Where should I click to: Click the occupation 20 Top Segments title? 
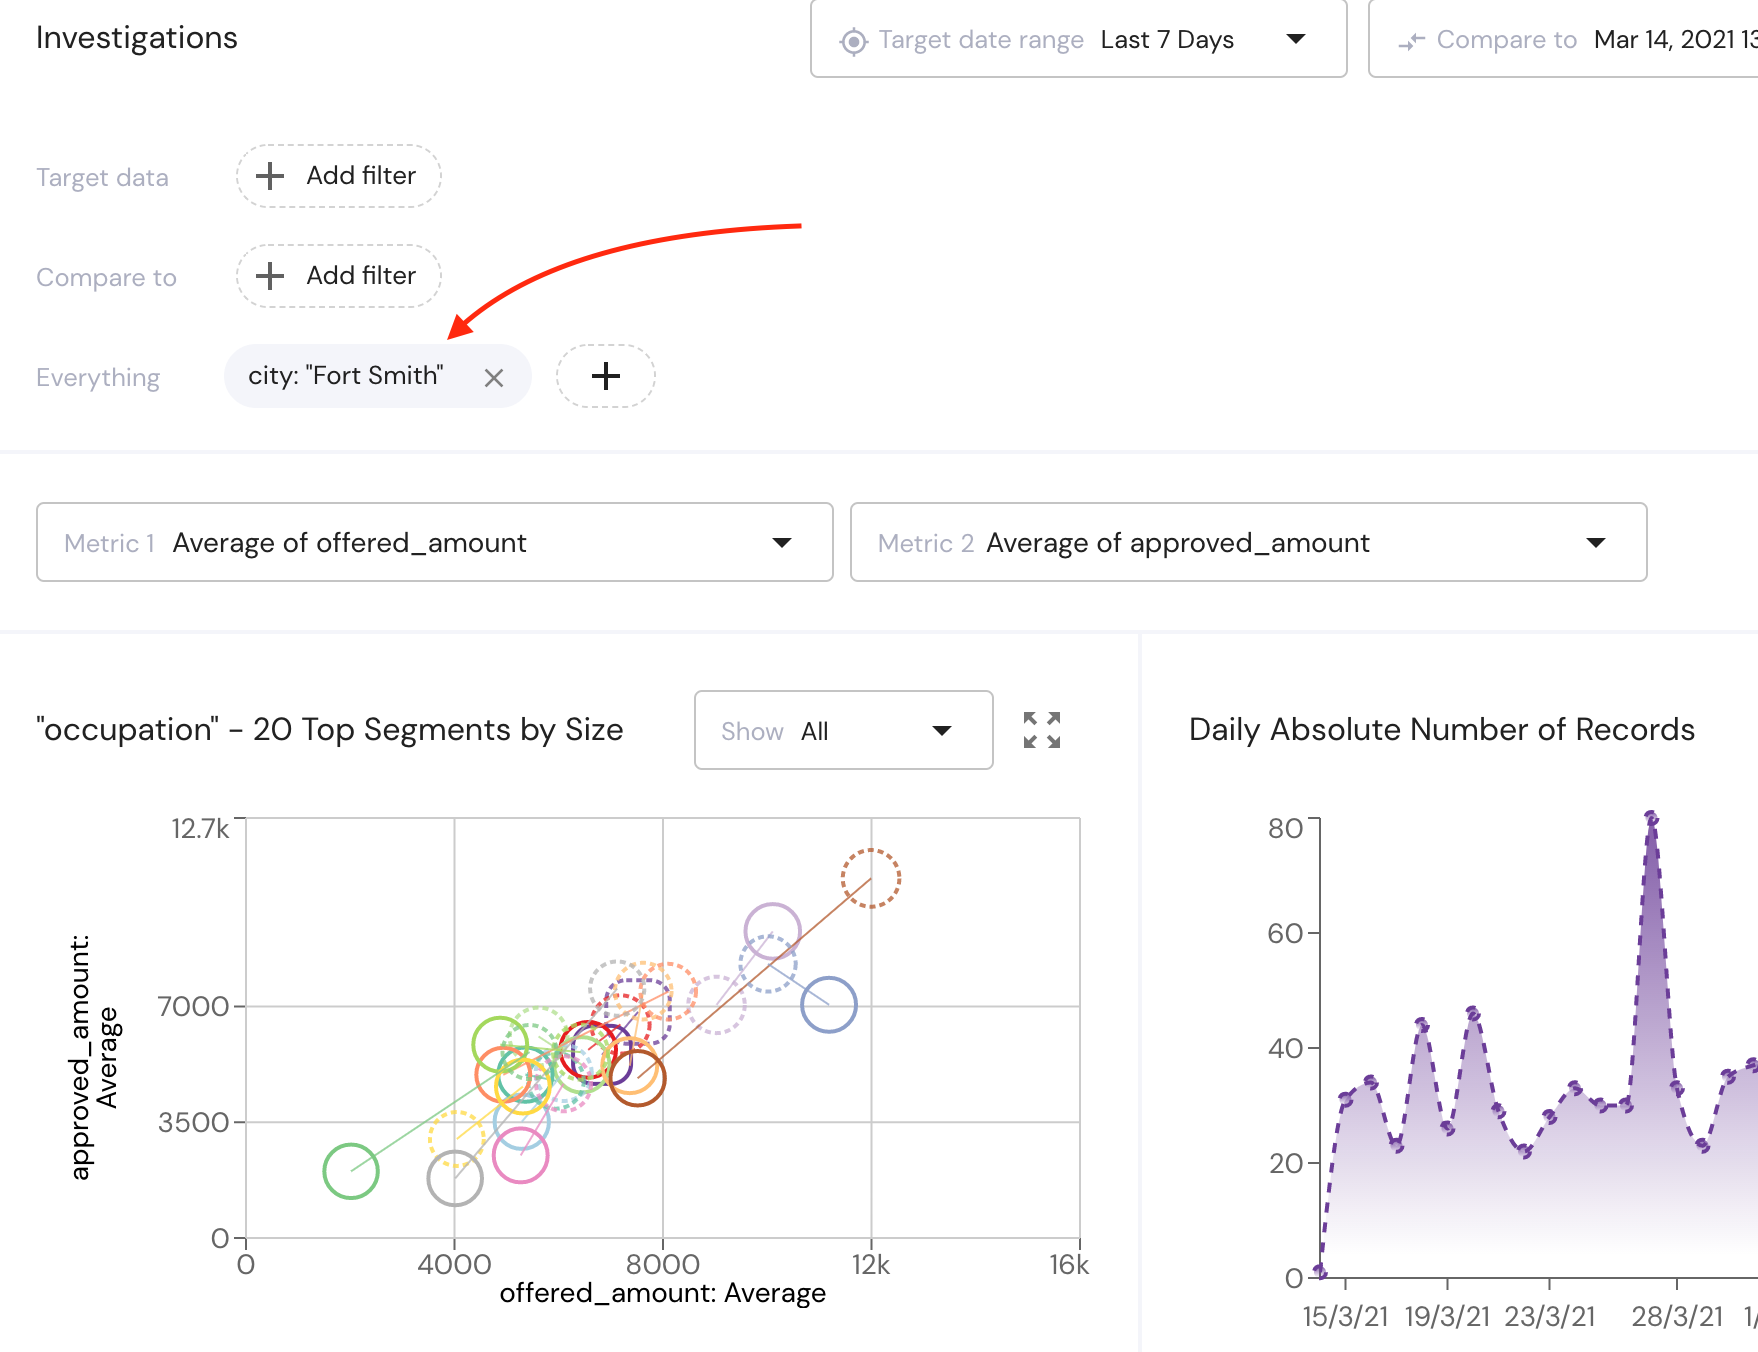[x=329, y=730]
